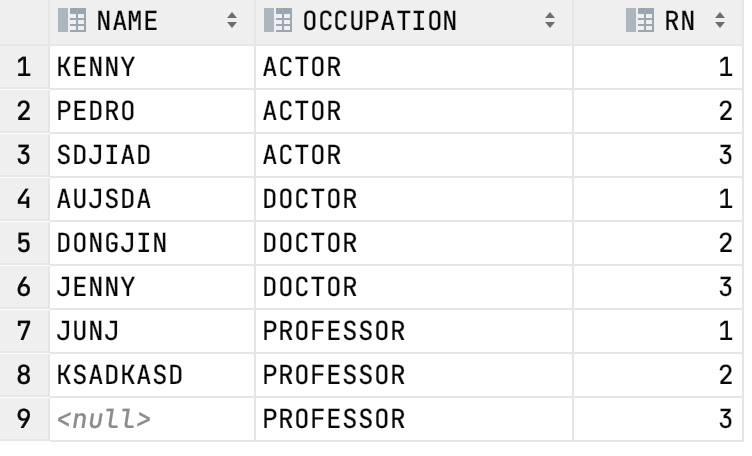This screenshot has height=456, width=752.
Task: Select the OCCUPATION column header
Action: click(x=414, y=22)
